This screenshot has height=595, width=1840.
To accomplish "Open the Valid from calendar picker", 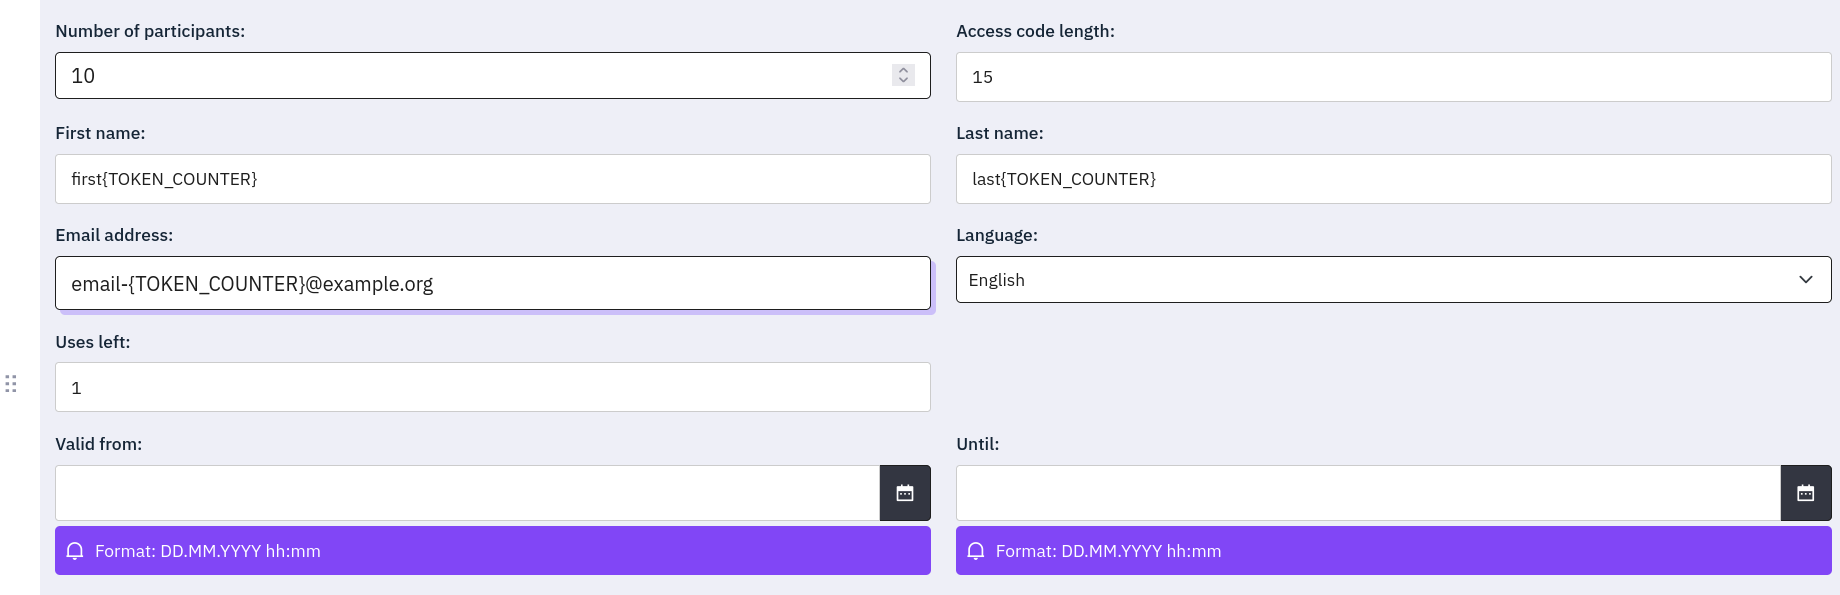I will pos(905,493).
